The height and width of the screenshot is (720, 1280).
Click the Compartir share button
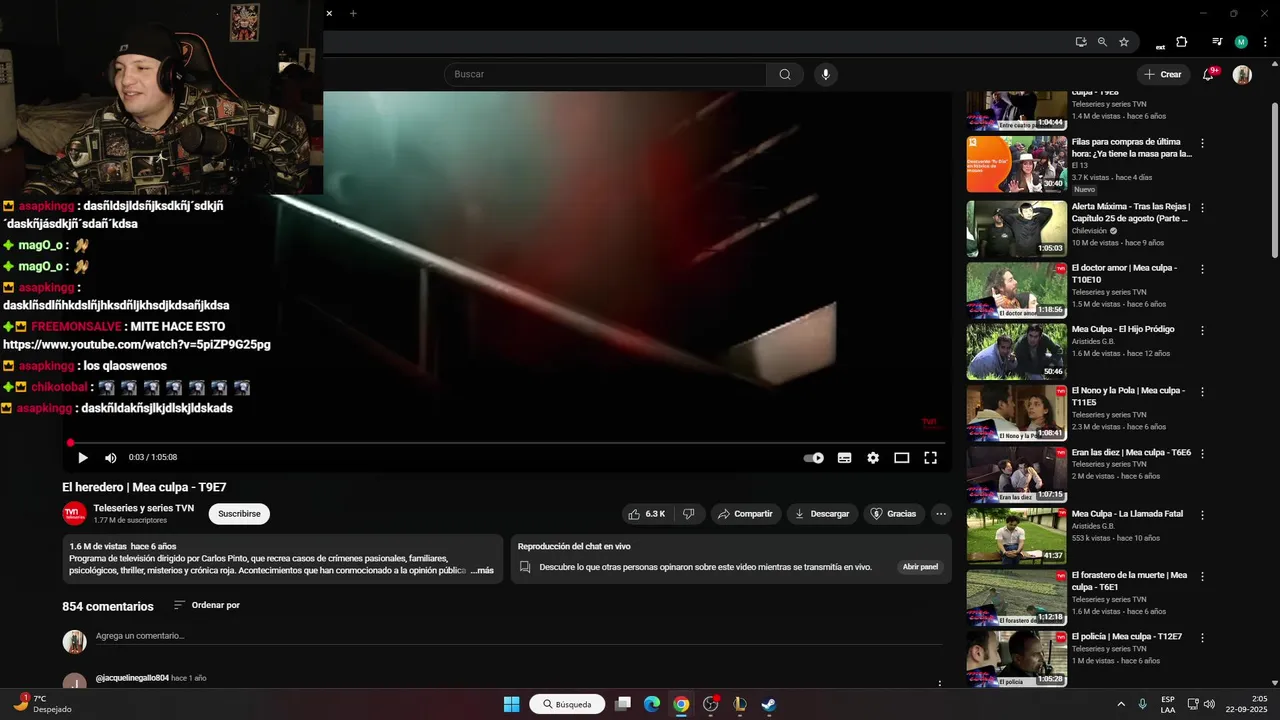click(746, 514)
